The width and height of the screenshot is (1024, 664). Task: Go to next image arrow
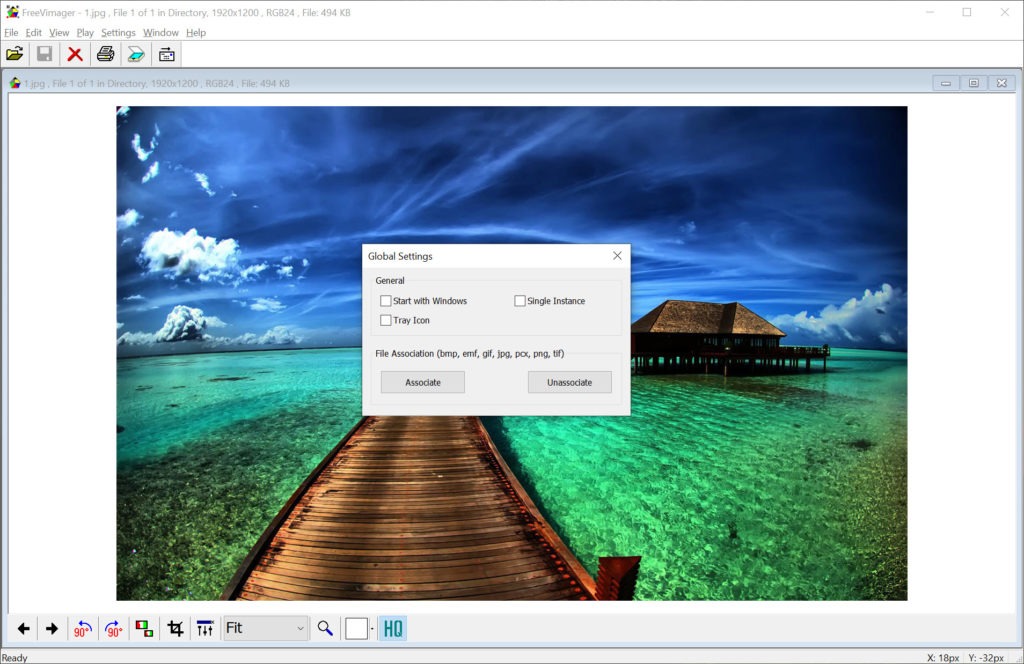52,629
